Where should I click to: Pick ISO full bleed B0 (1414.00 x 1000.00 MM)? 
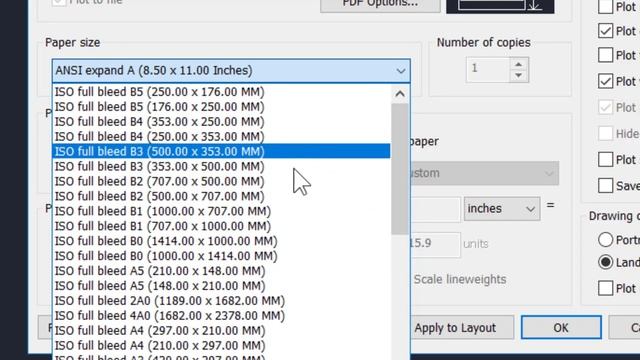coord(221,241)
